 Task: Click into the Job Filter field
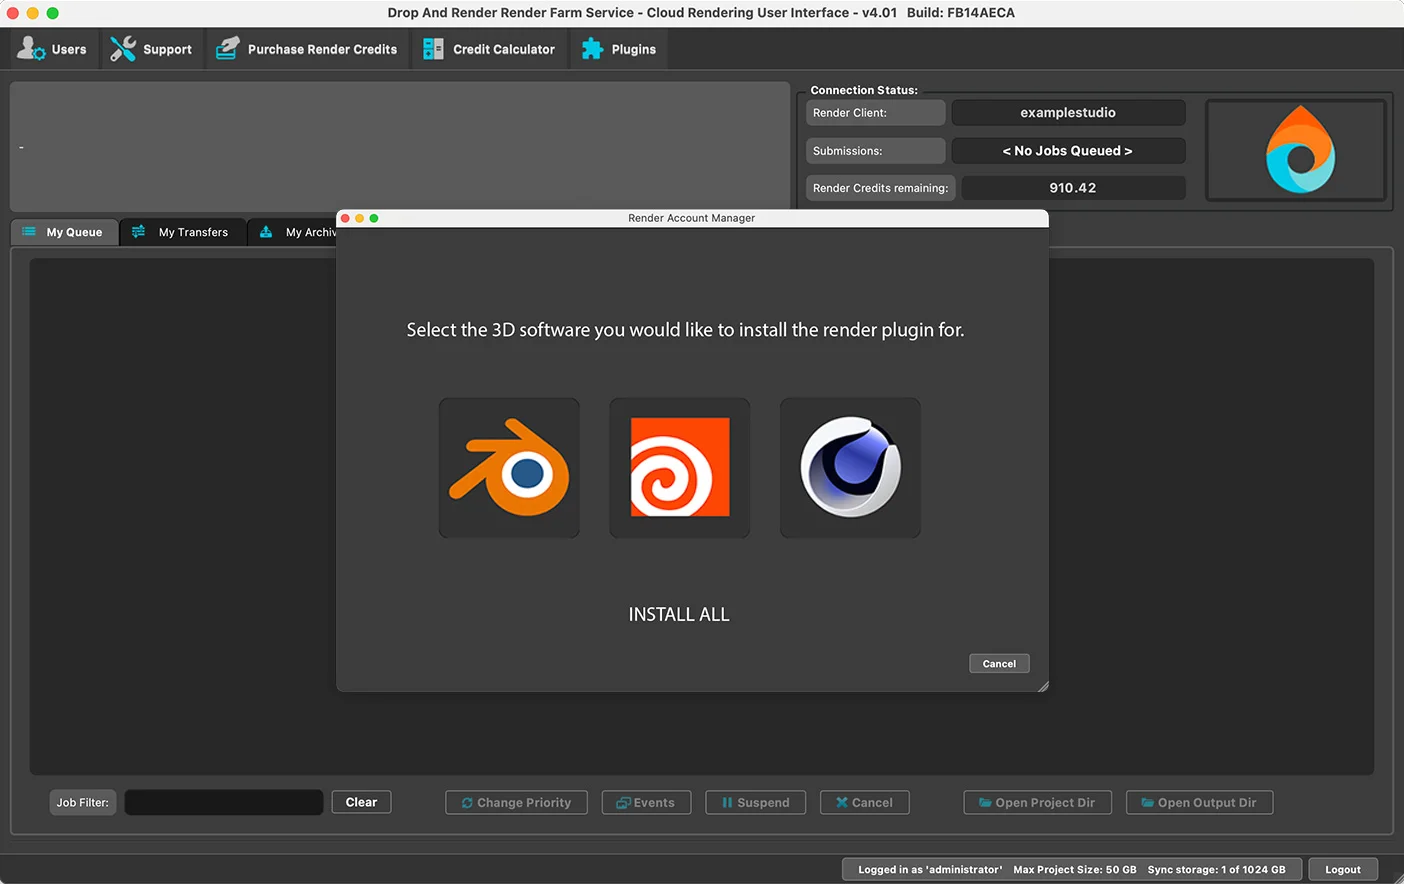coord(223,803)
